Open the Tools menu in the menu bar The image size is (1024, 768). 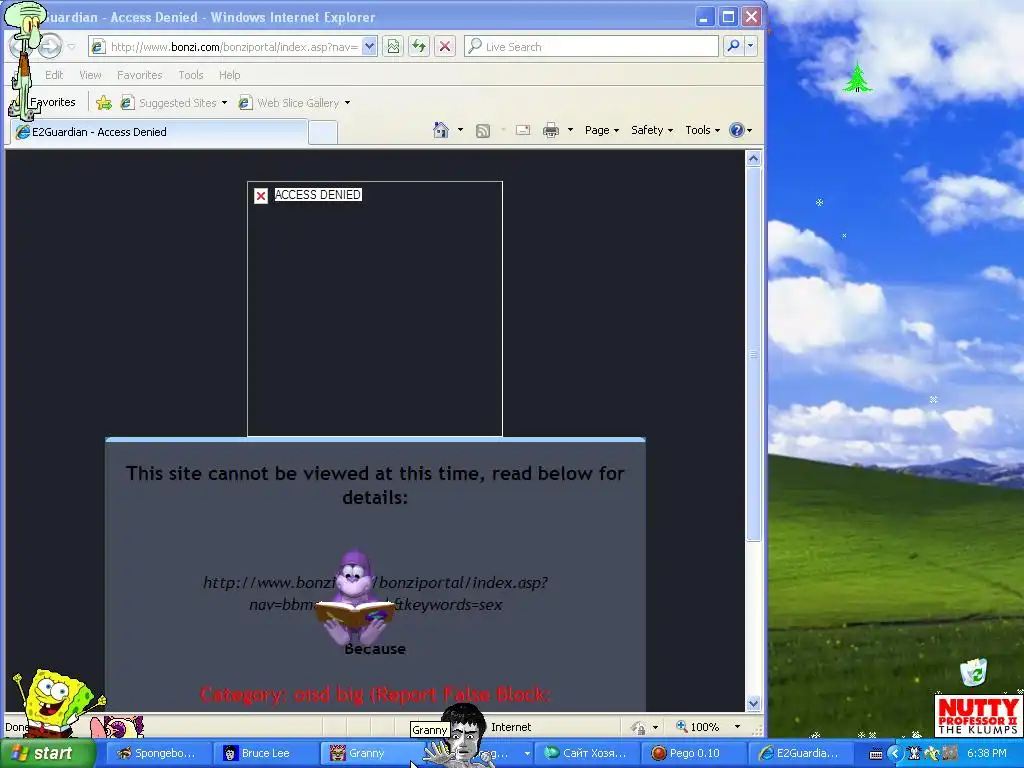[x=191, y=75]
